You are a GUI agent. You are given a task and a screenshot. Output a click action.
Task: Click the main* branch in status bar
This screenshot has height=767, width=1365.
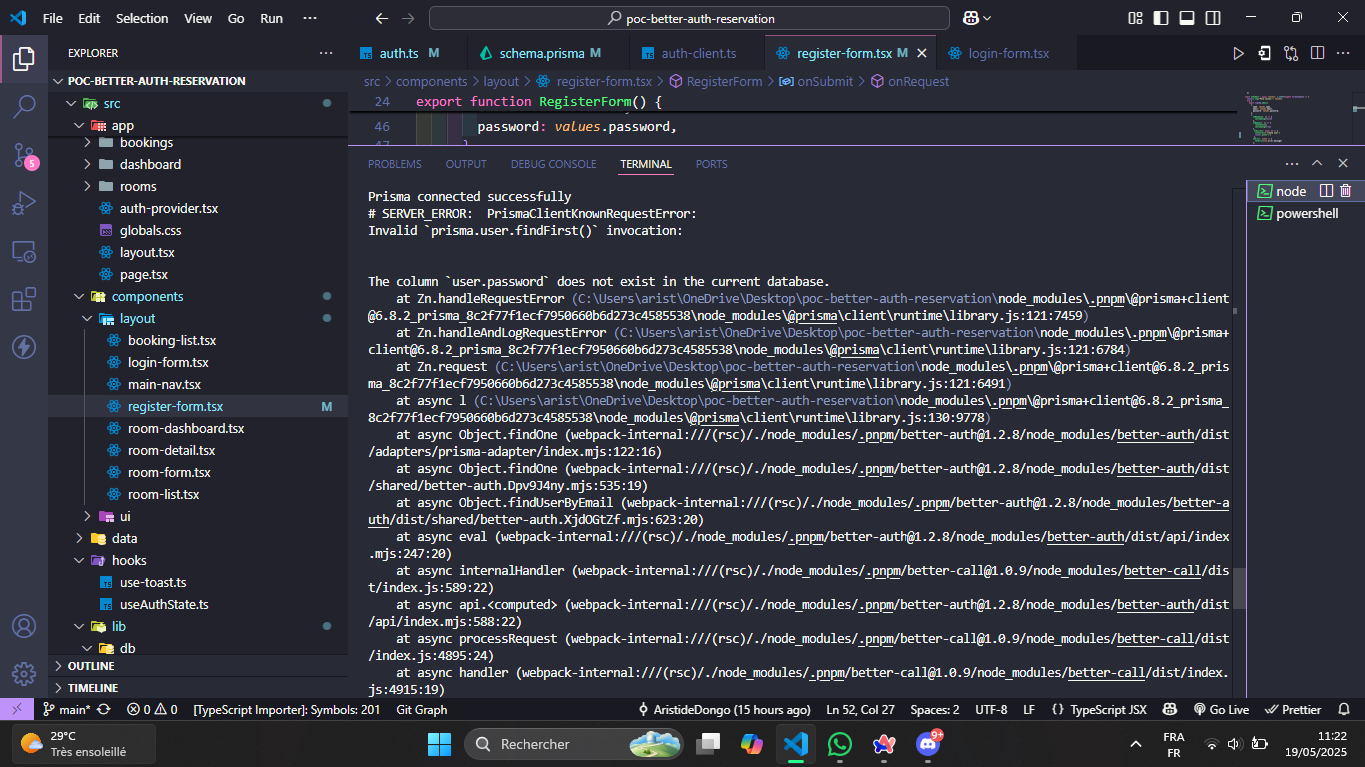click(x=67, y=709)
